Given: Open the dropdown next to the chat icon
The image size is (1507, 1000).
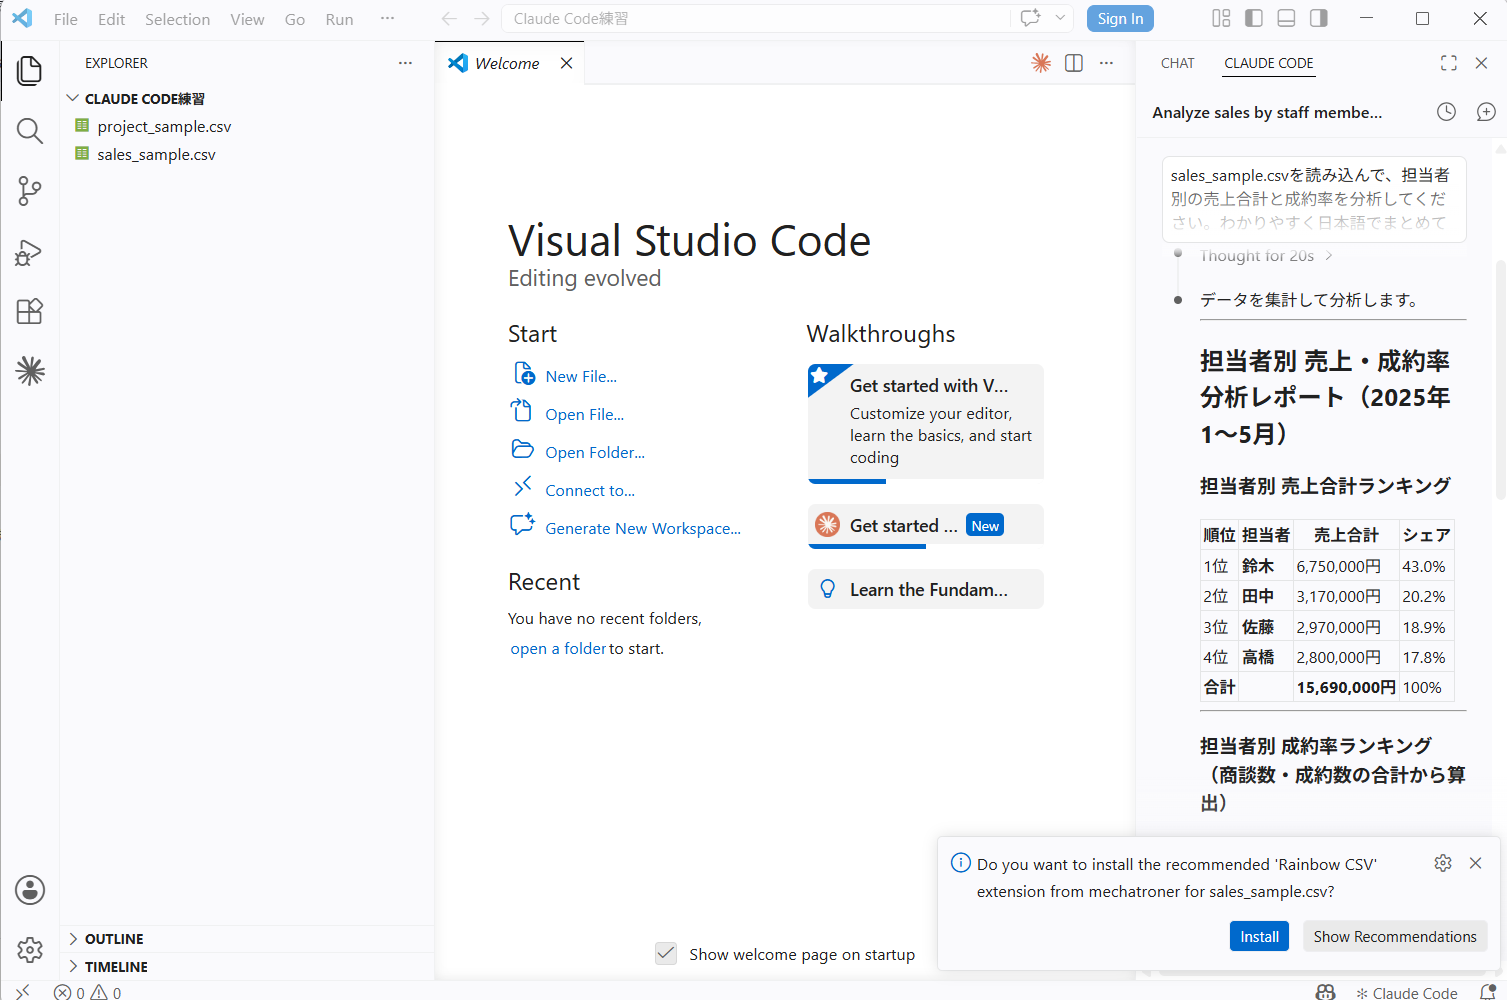Looking at the screenshot, I should tap(1060, 18).
